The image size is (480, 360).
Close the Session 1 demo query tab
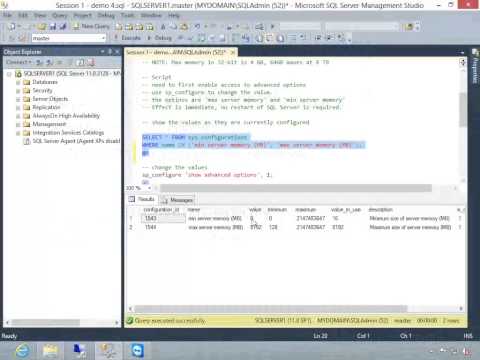click(233, 52)
